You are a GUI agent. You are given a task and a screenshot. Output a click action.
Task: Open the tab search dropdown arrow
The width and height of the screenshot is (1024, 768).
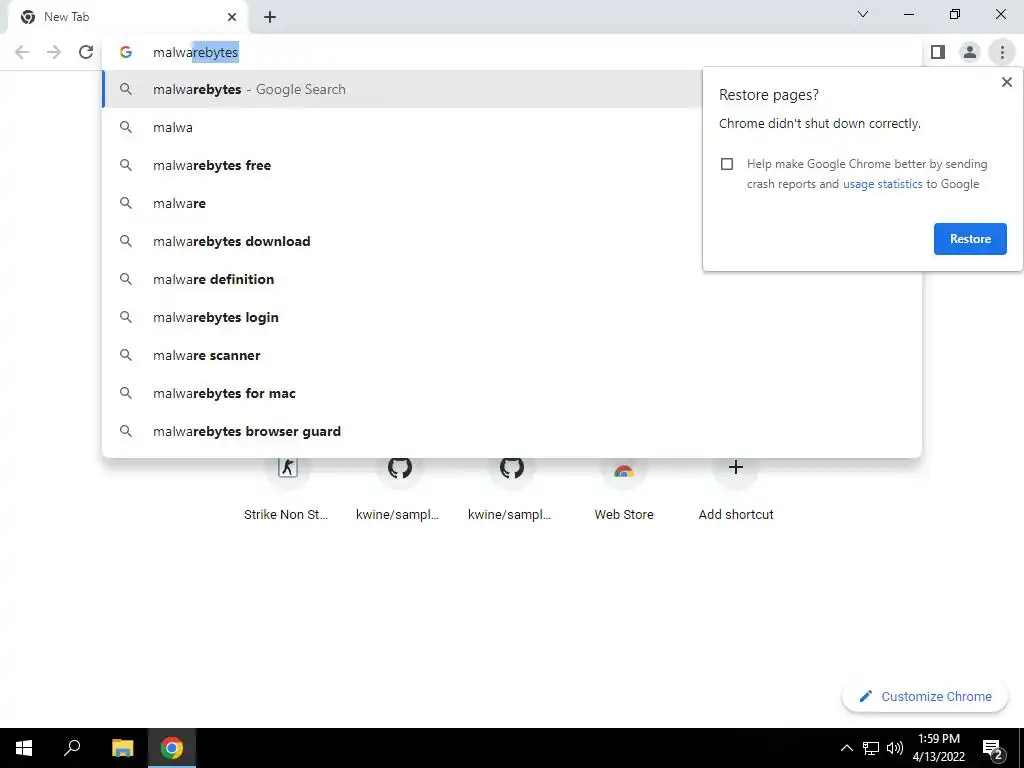click(x=863, y=14)
